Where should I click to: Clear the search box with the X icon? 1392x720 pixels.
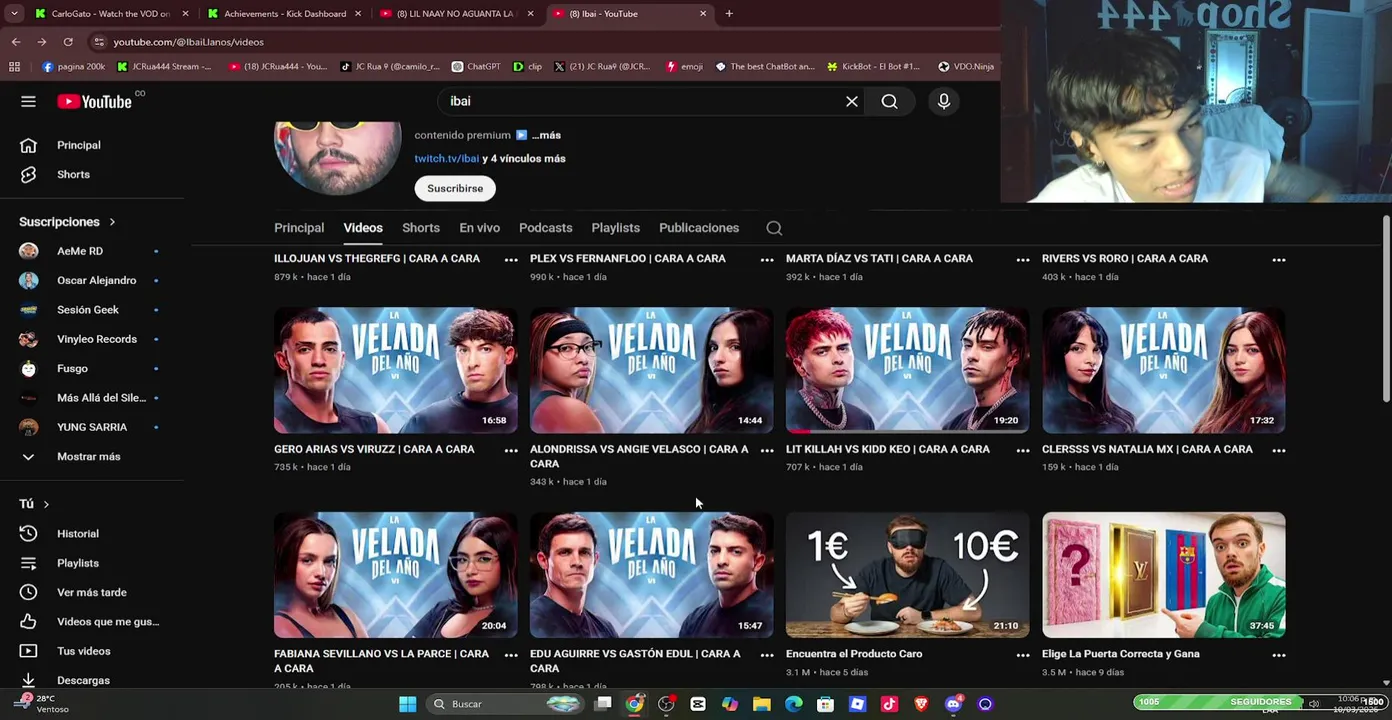852,101
